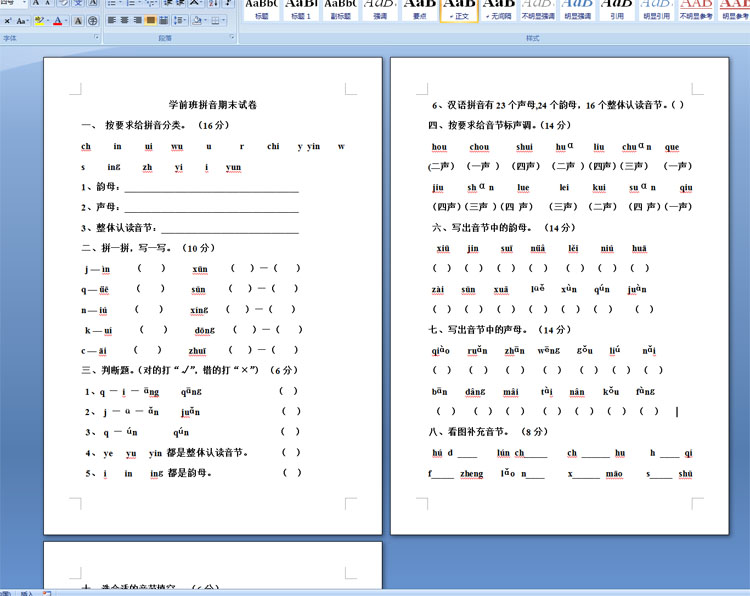
Task: Click the text 都是韵母
Action: click(189, 473)
